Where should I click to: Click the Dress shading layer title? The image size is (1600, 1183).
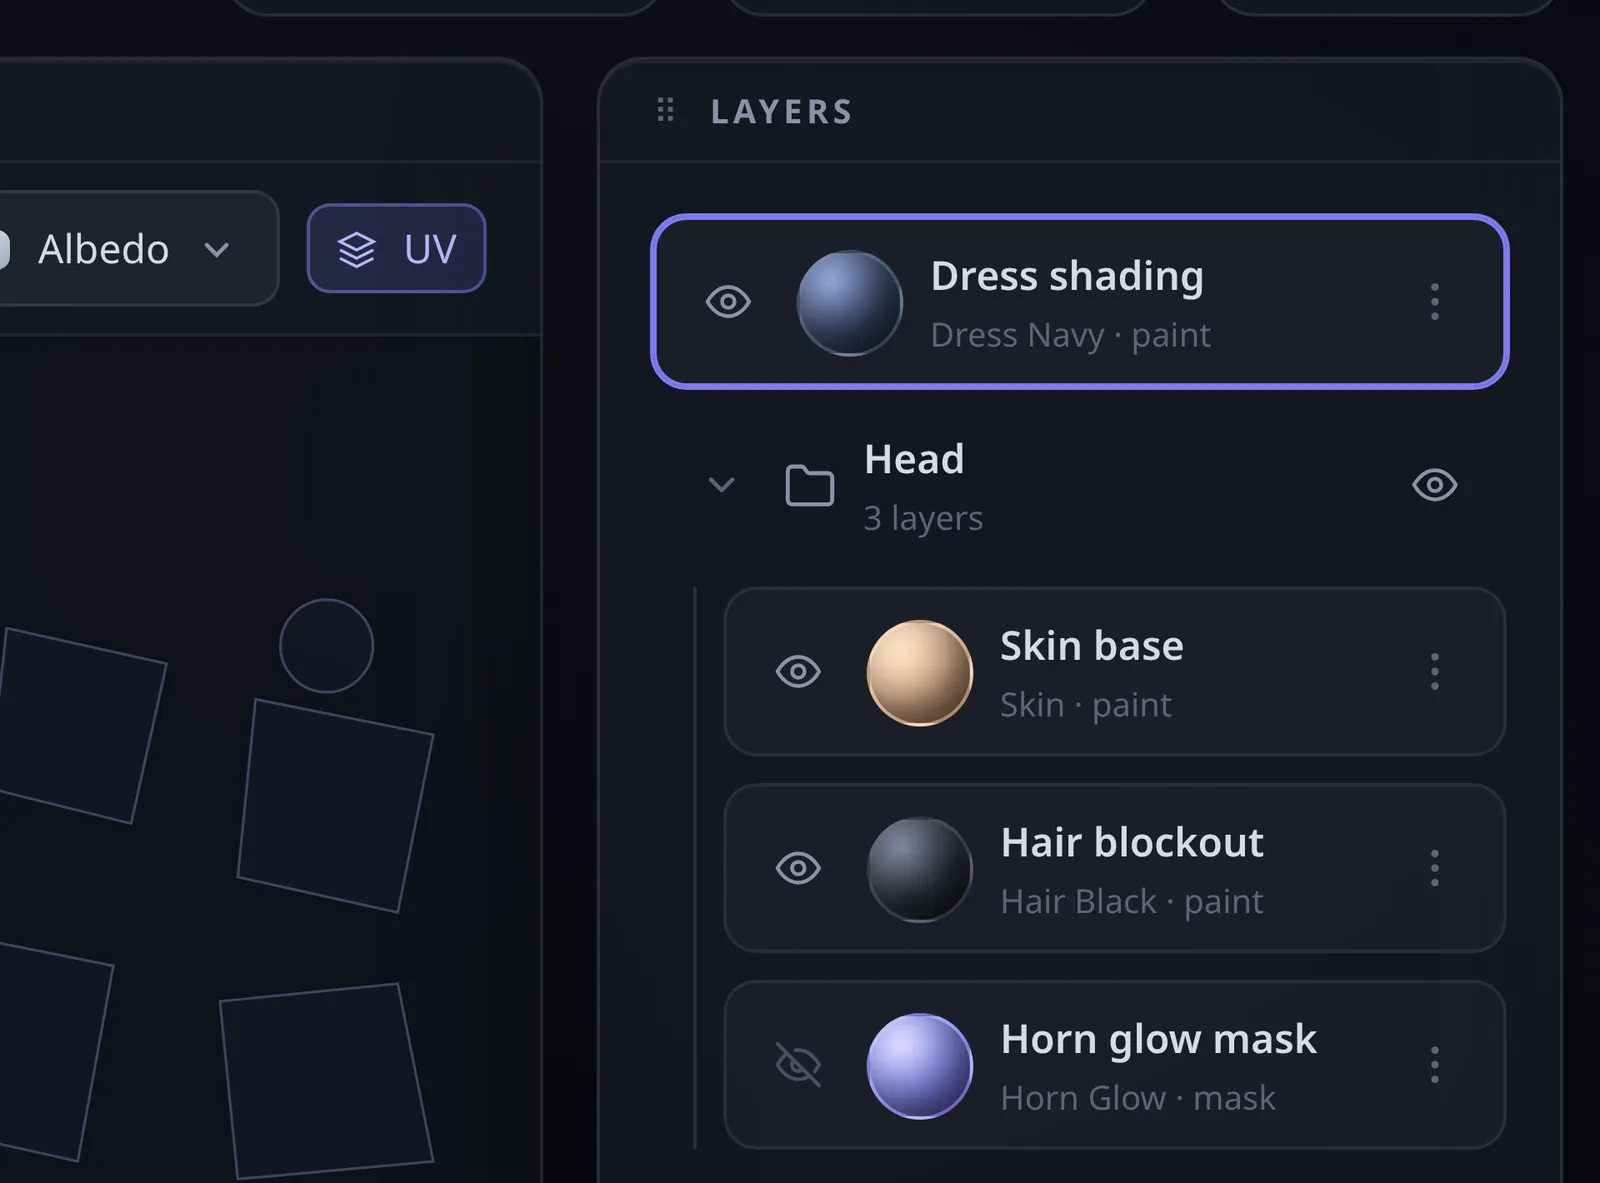[x=1067, y=277]
